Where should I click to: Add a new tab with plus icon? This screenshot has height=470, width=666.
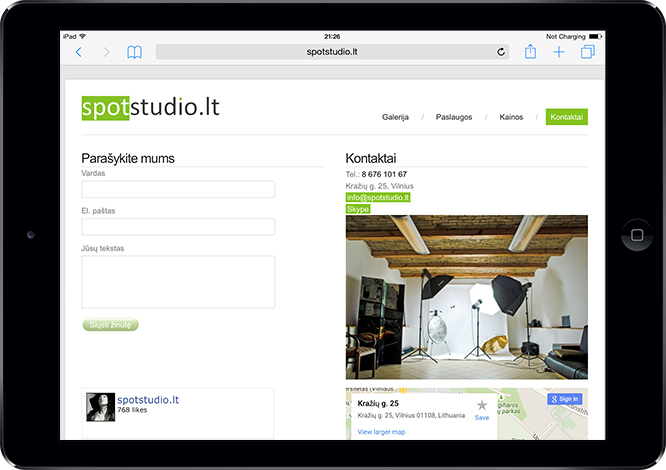click(559, 52)
